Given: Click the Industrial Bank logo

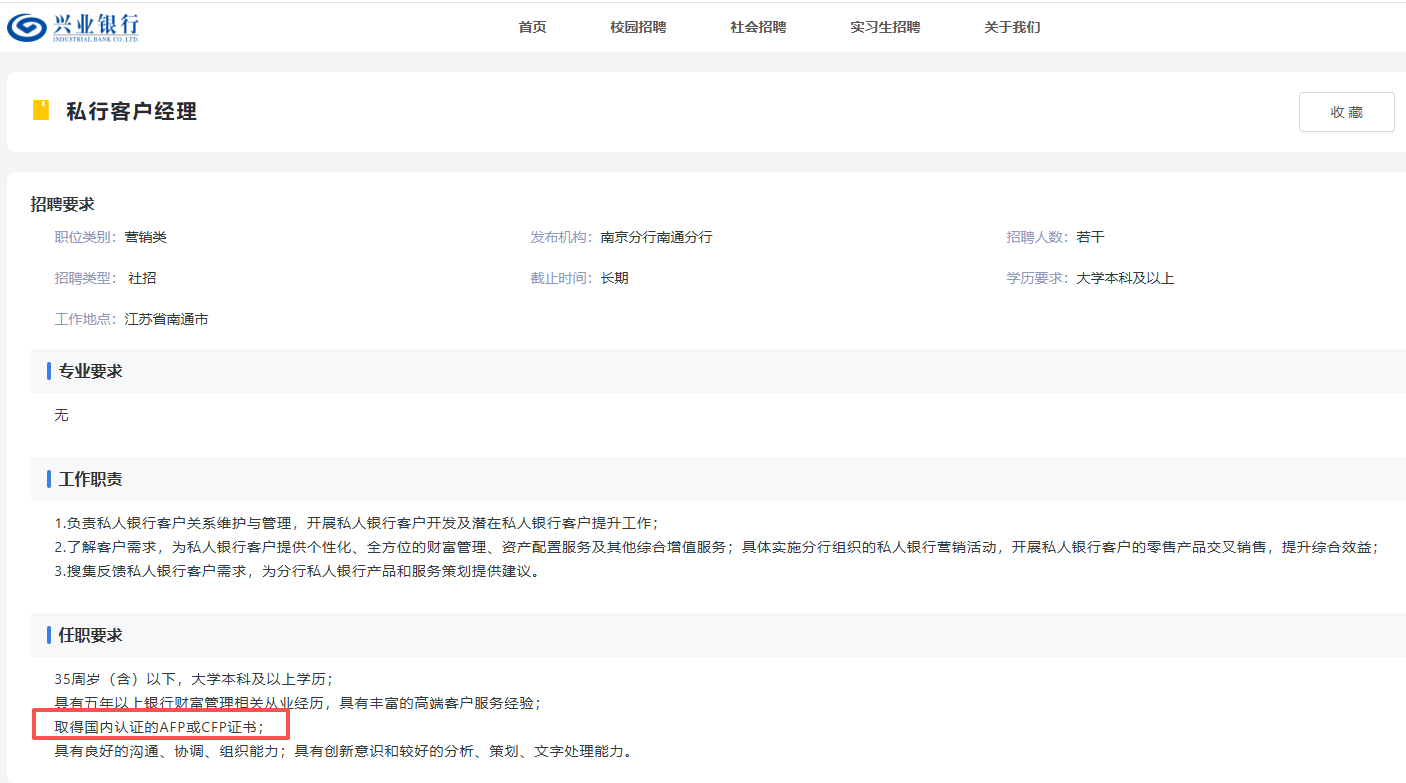Looking at the screenshot, I should click(73, 27).
